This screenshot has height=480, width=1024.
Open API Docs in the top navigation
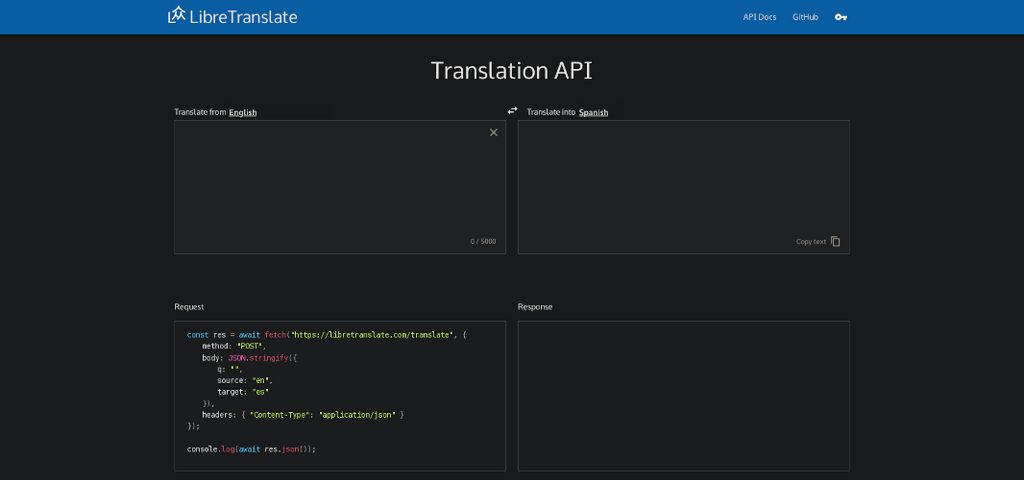tap(759, 17)
